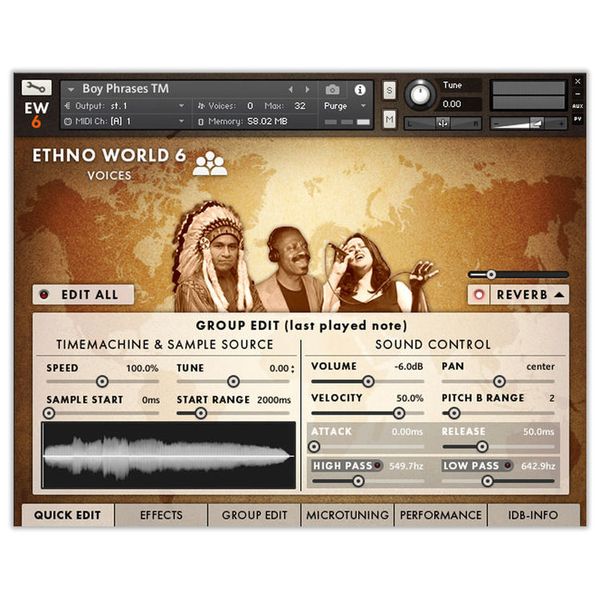Click the Purge button
This screenshot has width=600, height=600.
[x=336, y=106]
